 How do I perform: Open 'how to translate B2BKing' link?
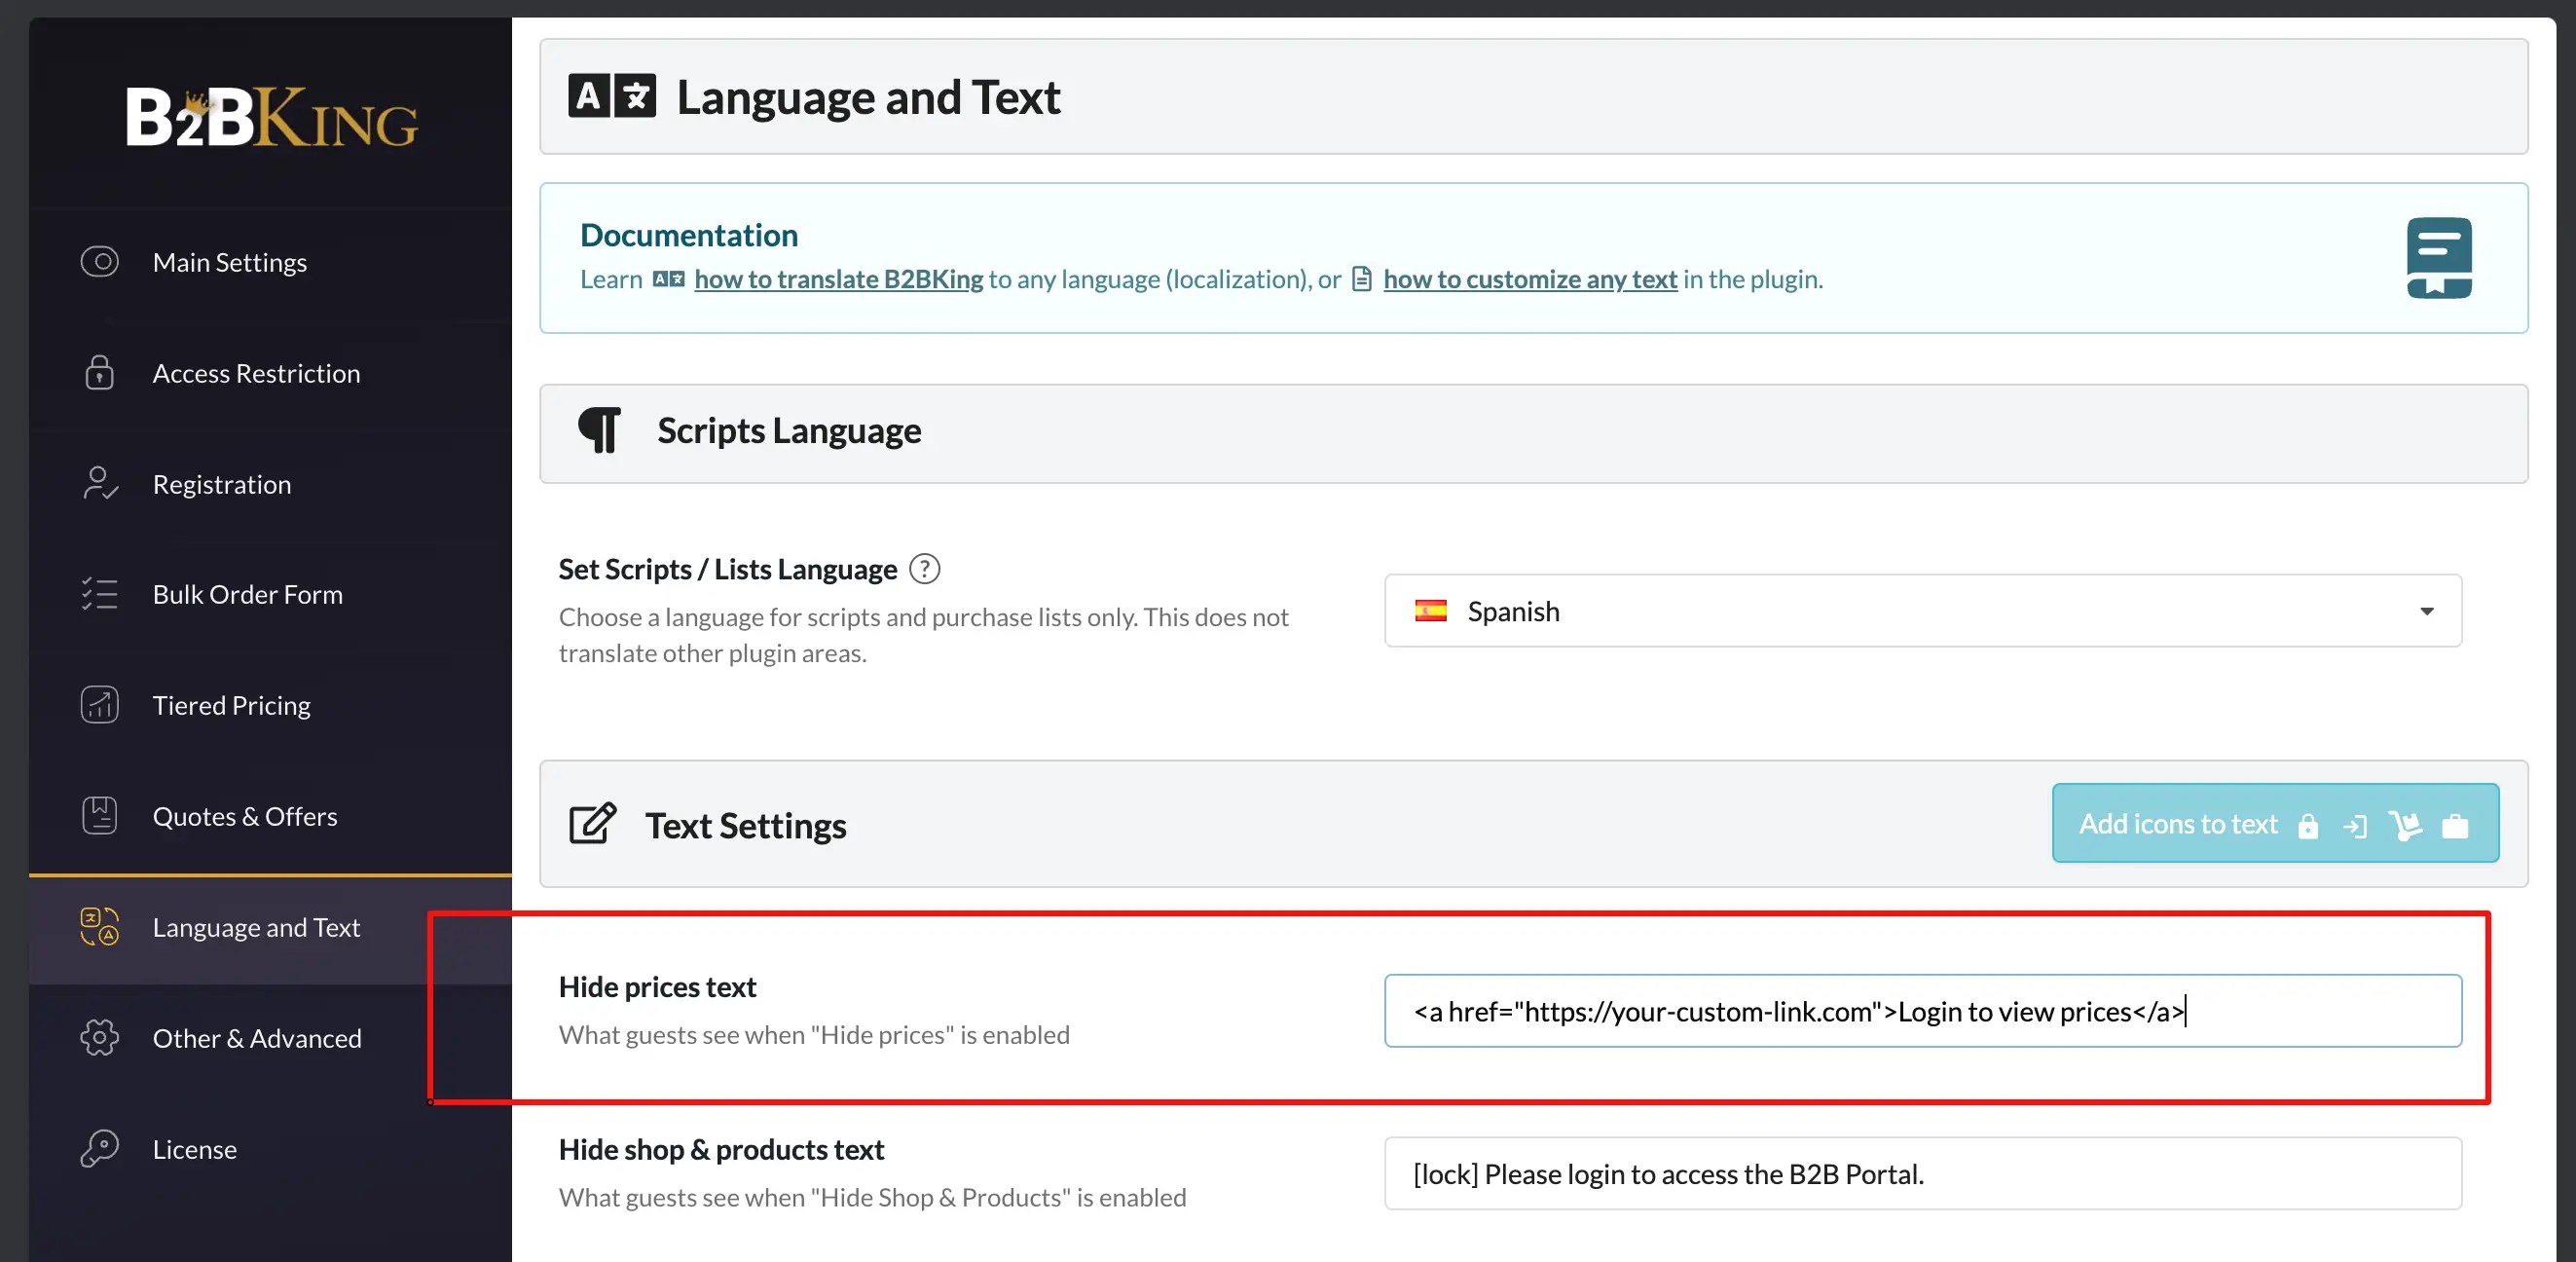[838, 279]
